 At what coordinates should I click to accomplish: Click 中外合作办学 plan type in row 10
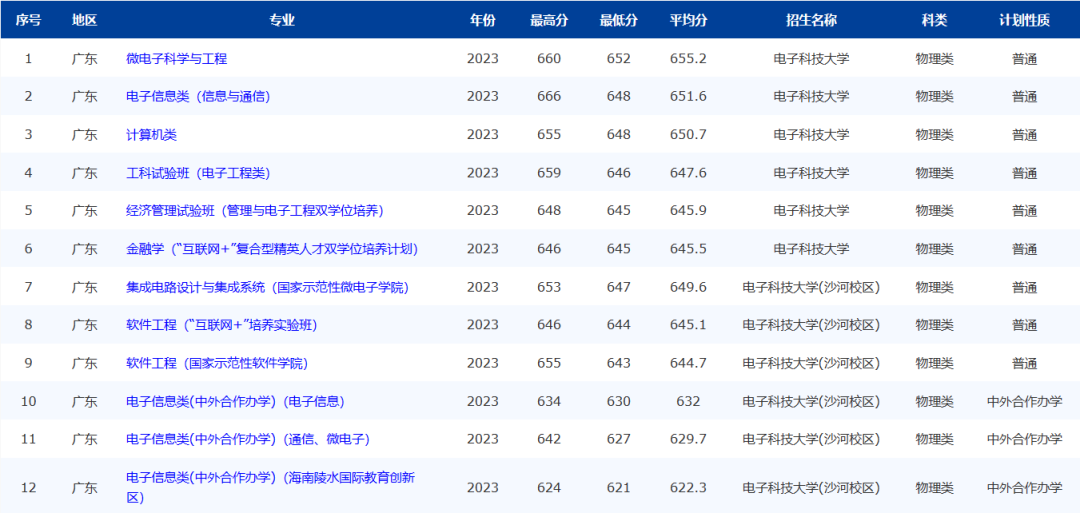[1025, 401]
